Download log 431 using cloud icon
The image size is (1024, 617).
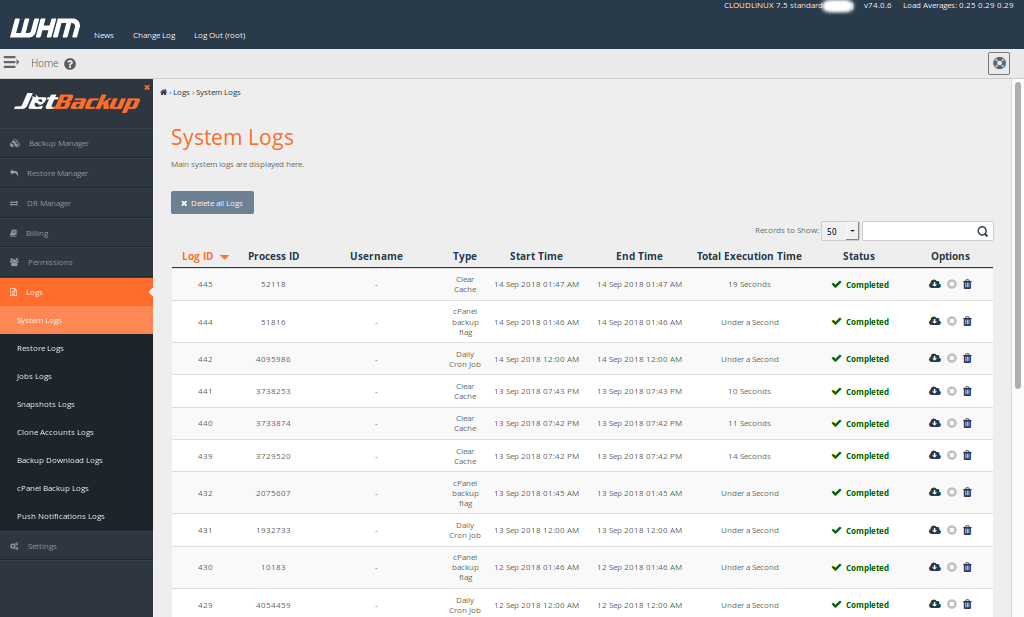[x=935, y=530]
